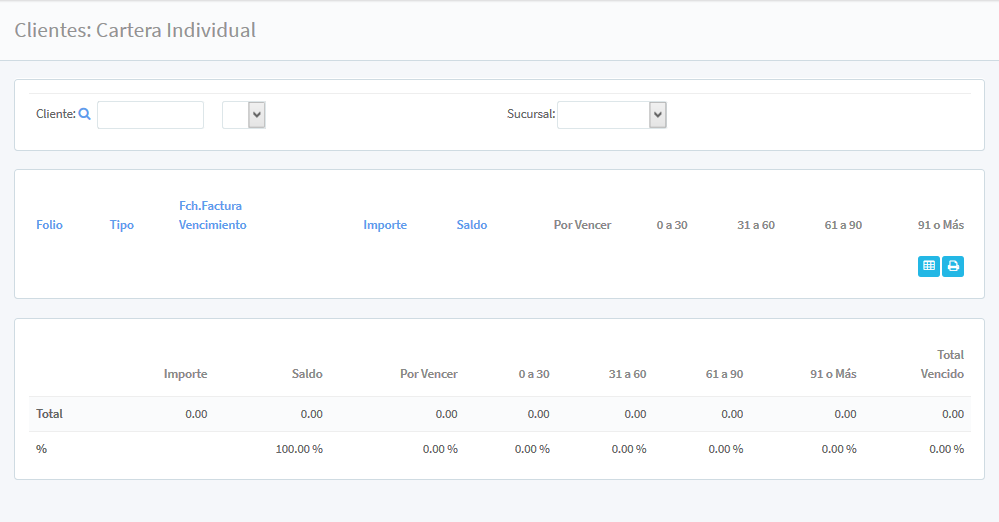Click the 0 a 30 header in the detail table

[x=672, y=225]
